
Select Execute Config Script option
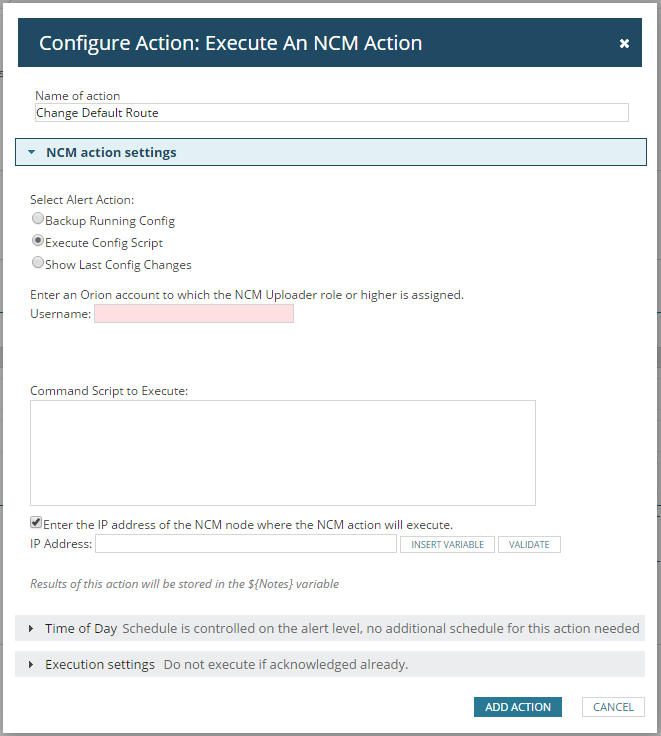(x=38, y=241)
